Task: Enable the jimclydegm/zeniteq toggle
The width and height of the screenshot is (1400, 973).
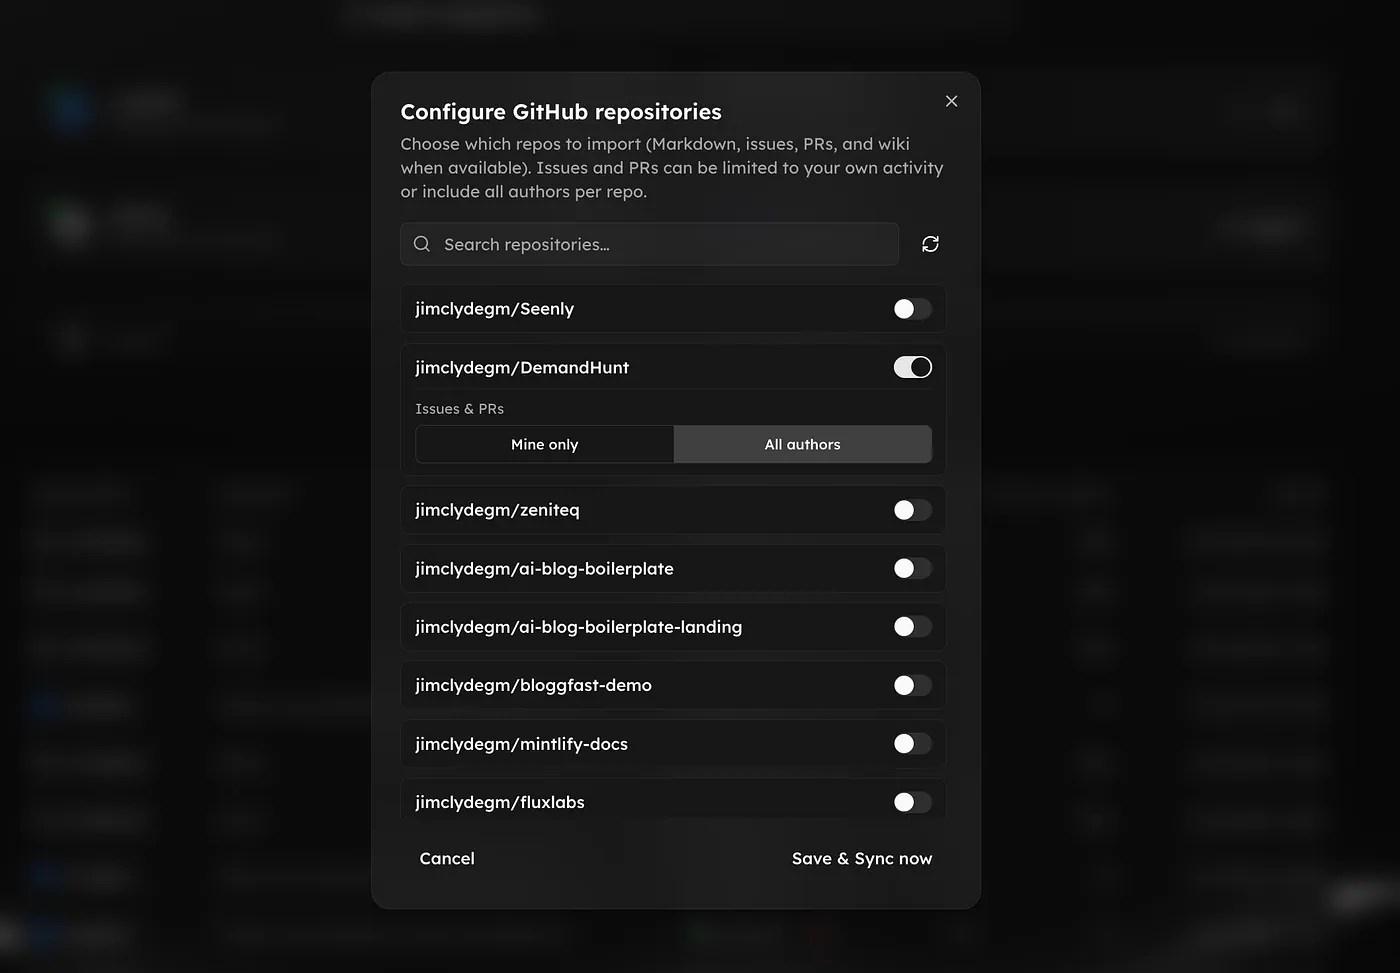Action: click(x=912, y=510)
